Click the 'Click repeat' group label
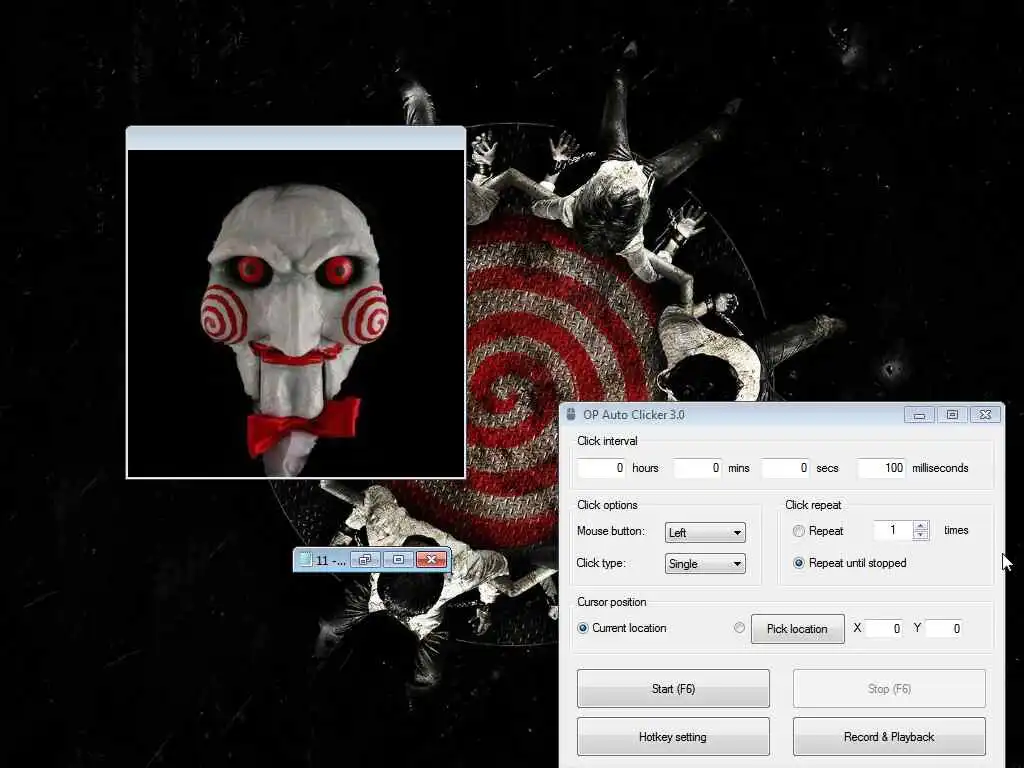The height and width of the screenshot is (768, 1024). (813, 505)
